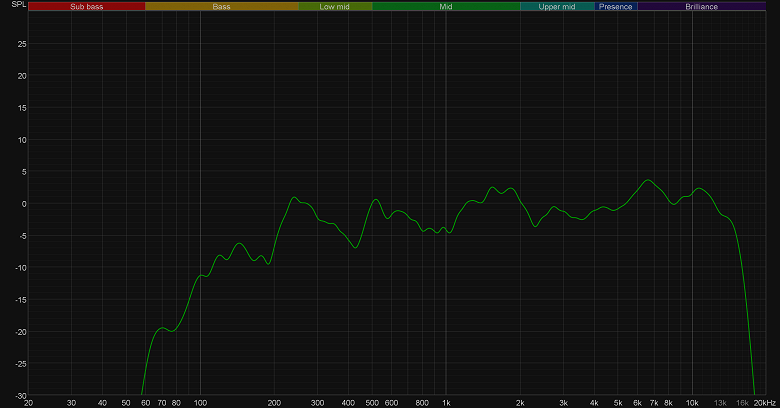780x408 pixels.
Task: Select the Presence band header
Action: point(616,6)
